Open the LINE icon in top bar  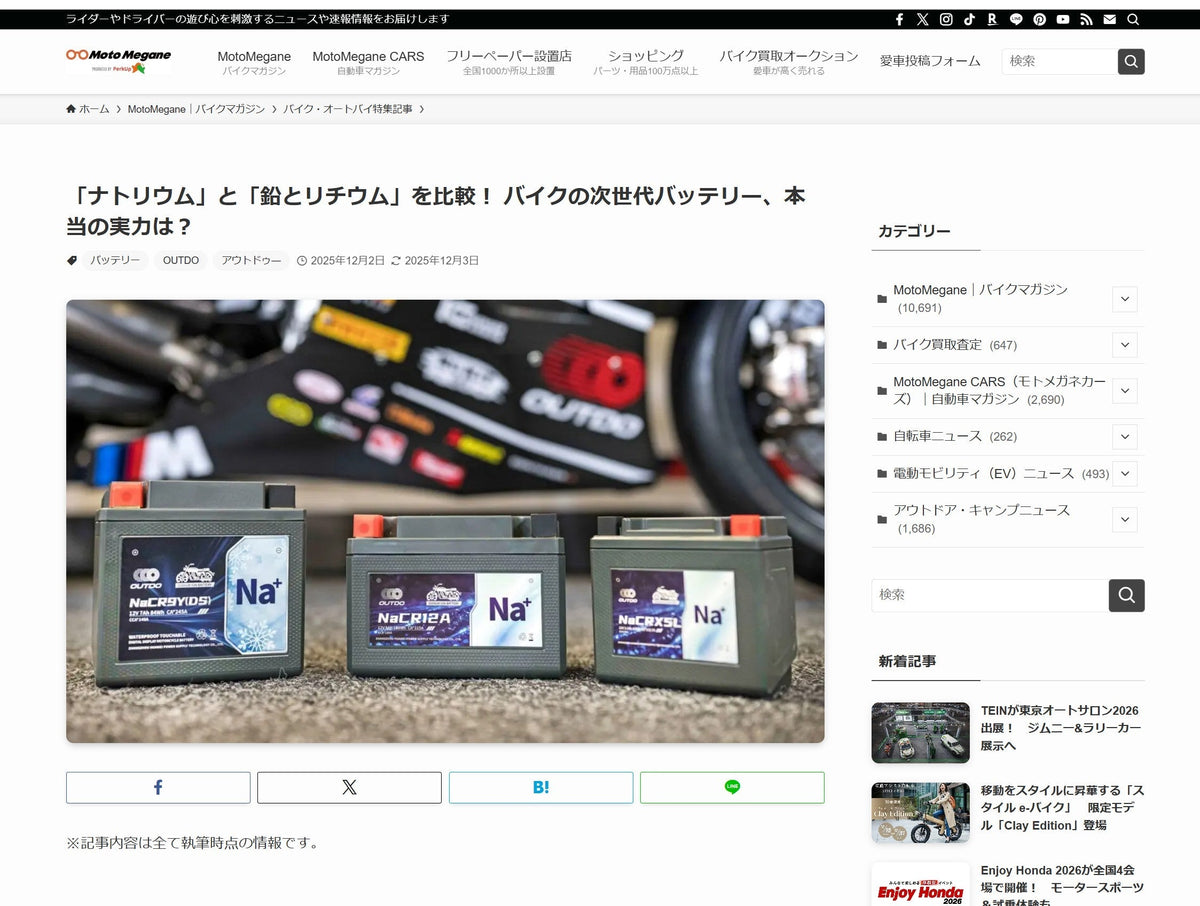(1016, 19)
